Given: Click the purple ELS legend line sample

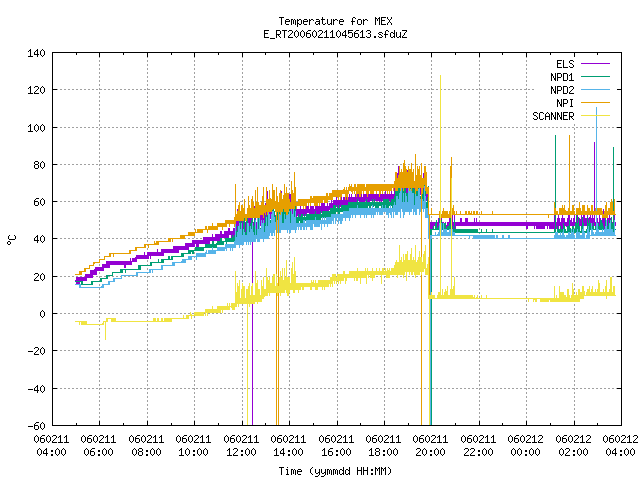Looking at the screenshot, I should [x=595, y=64].
